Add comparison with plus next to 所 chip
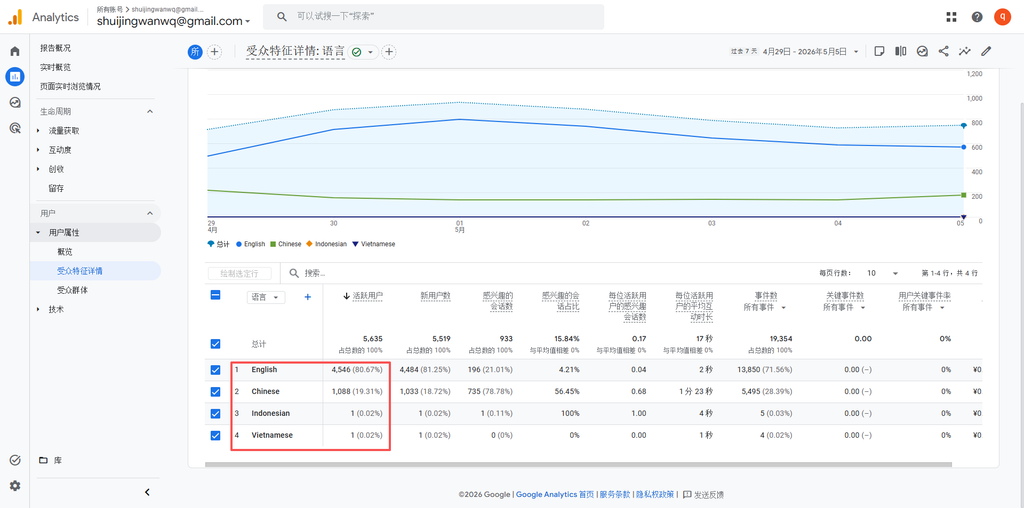The image size is (1024, 508). [214, 52]
